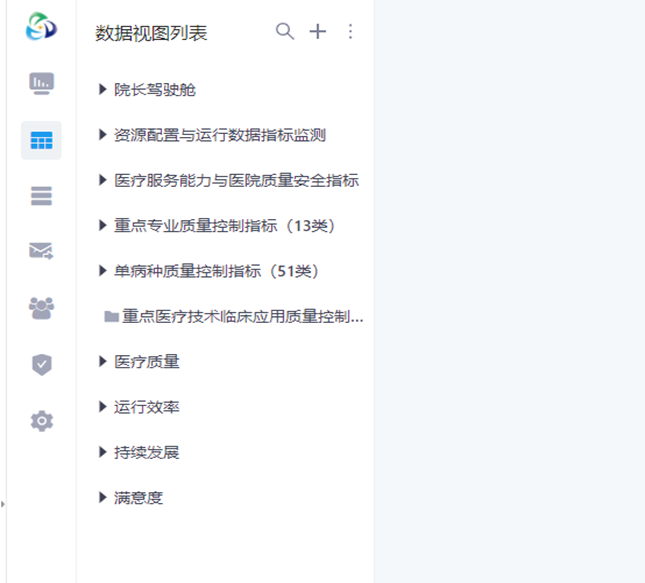Open the stacked list layers sidebar icon
Image resolution: width=645 pixels, height=583 pixels.
click(x=41, y=196)
